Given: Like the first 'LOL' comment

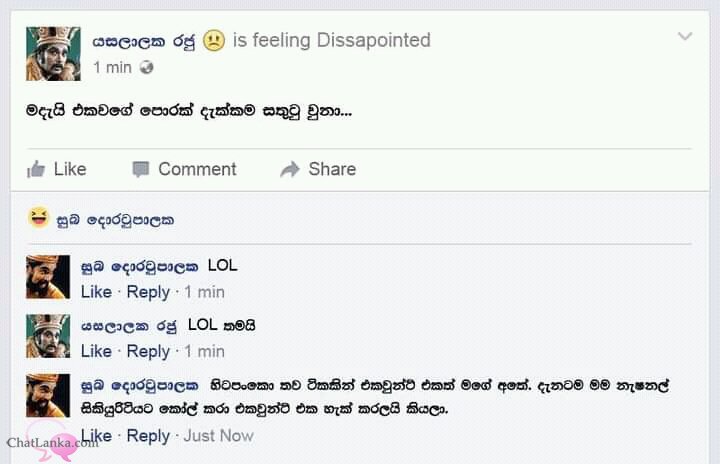Looking at the screenshot, I should coord(96,292).
